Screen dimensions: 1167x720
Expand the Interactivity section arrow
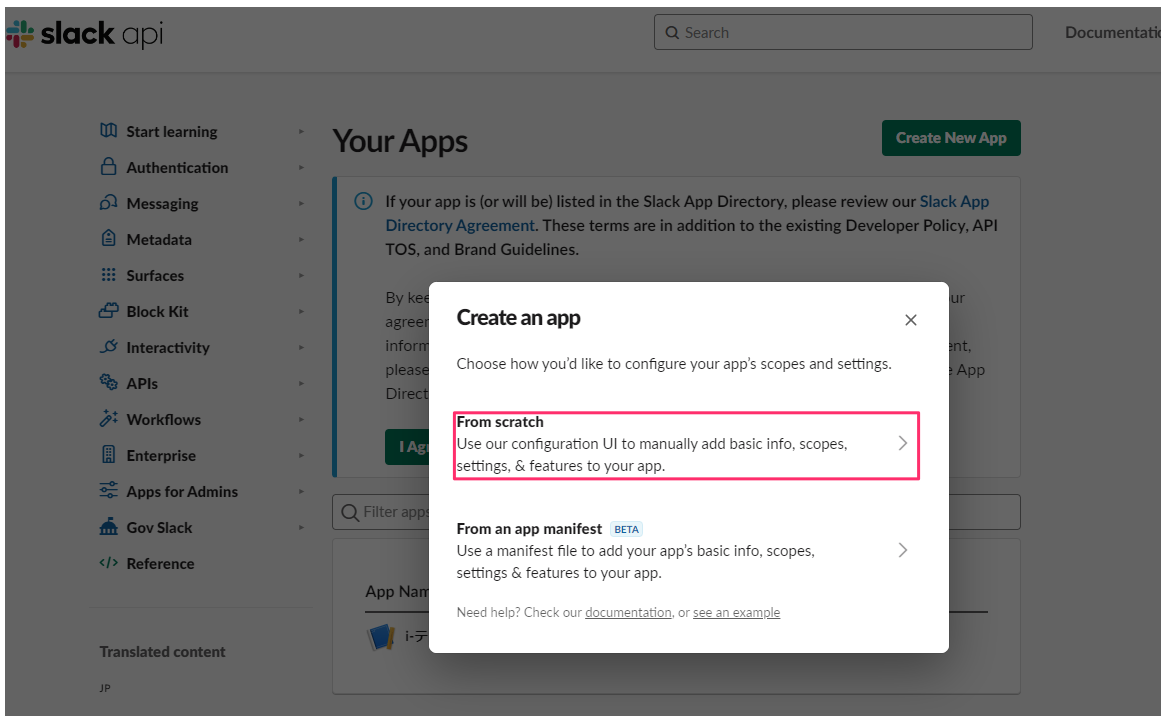click(x=301, y=348)
